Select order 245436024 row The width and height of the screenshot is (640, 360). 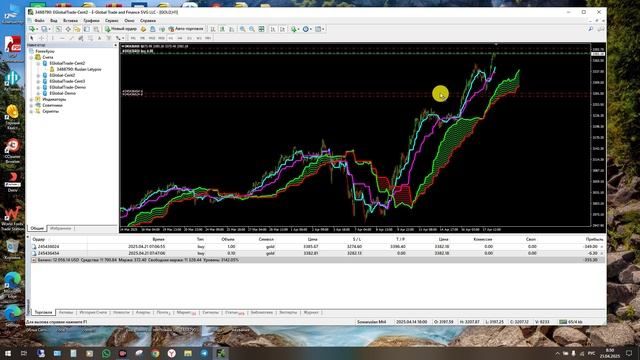coord(318,247)
